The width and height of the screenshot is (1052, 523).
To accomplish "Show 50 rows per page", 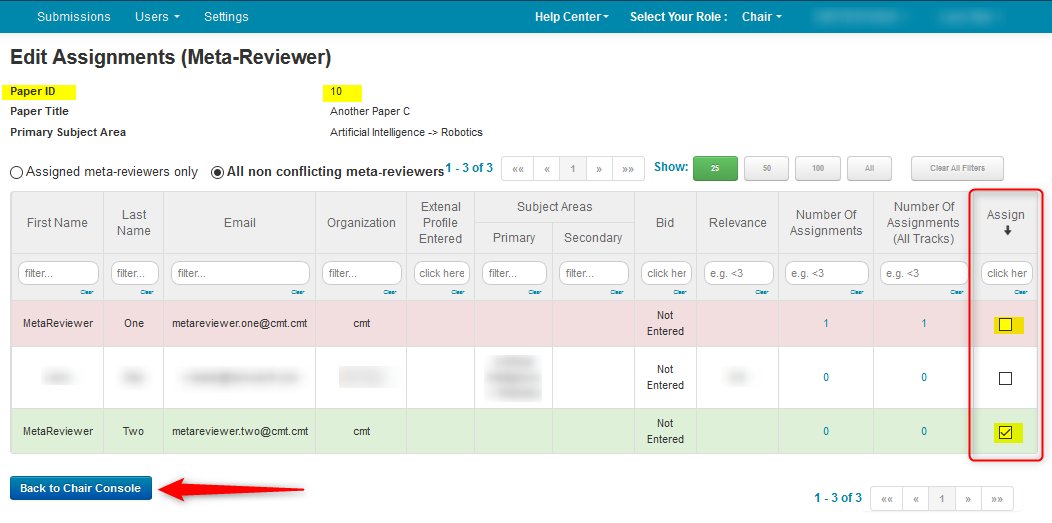I will click(766, 168).
